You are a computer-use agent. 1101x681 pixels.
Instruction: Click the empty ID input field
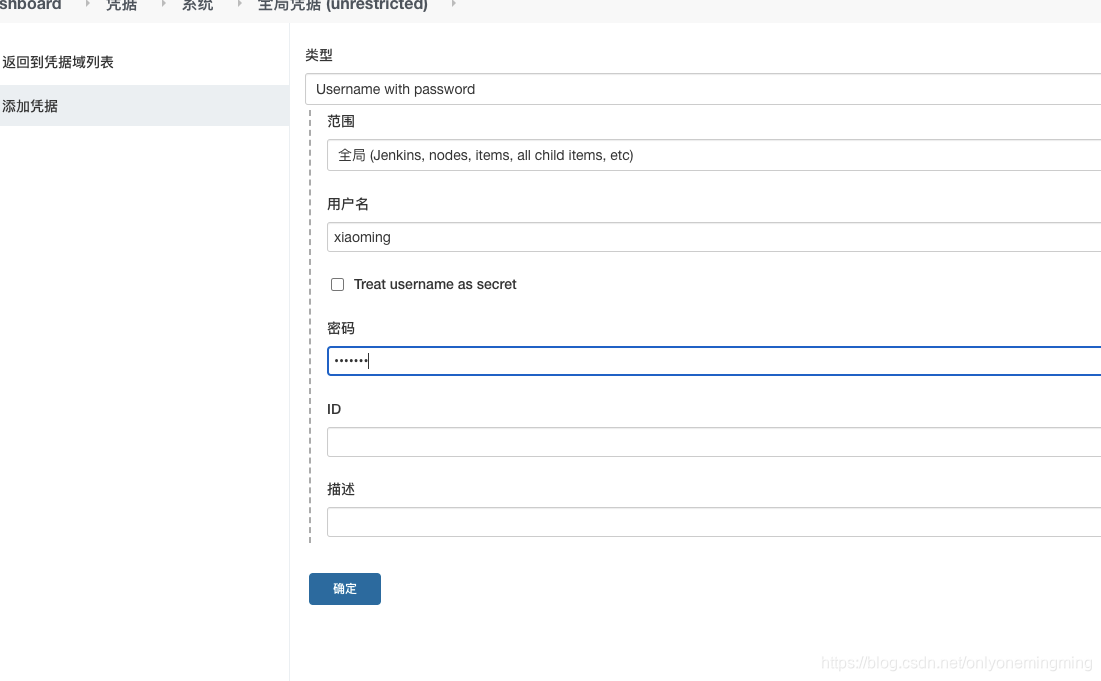[x=714, y=442]
